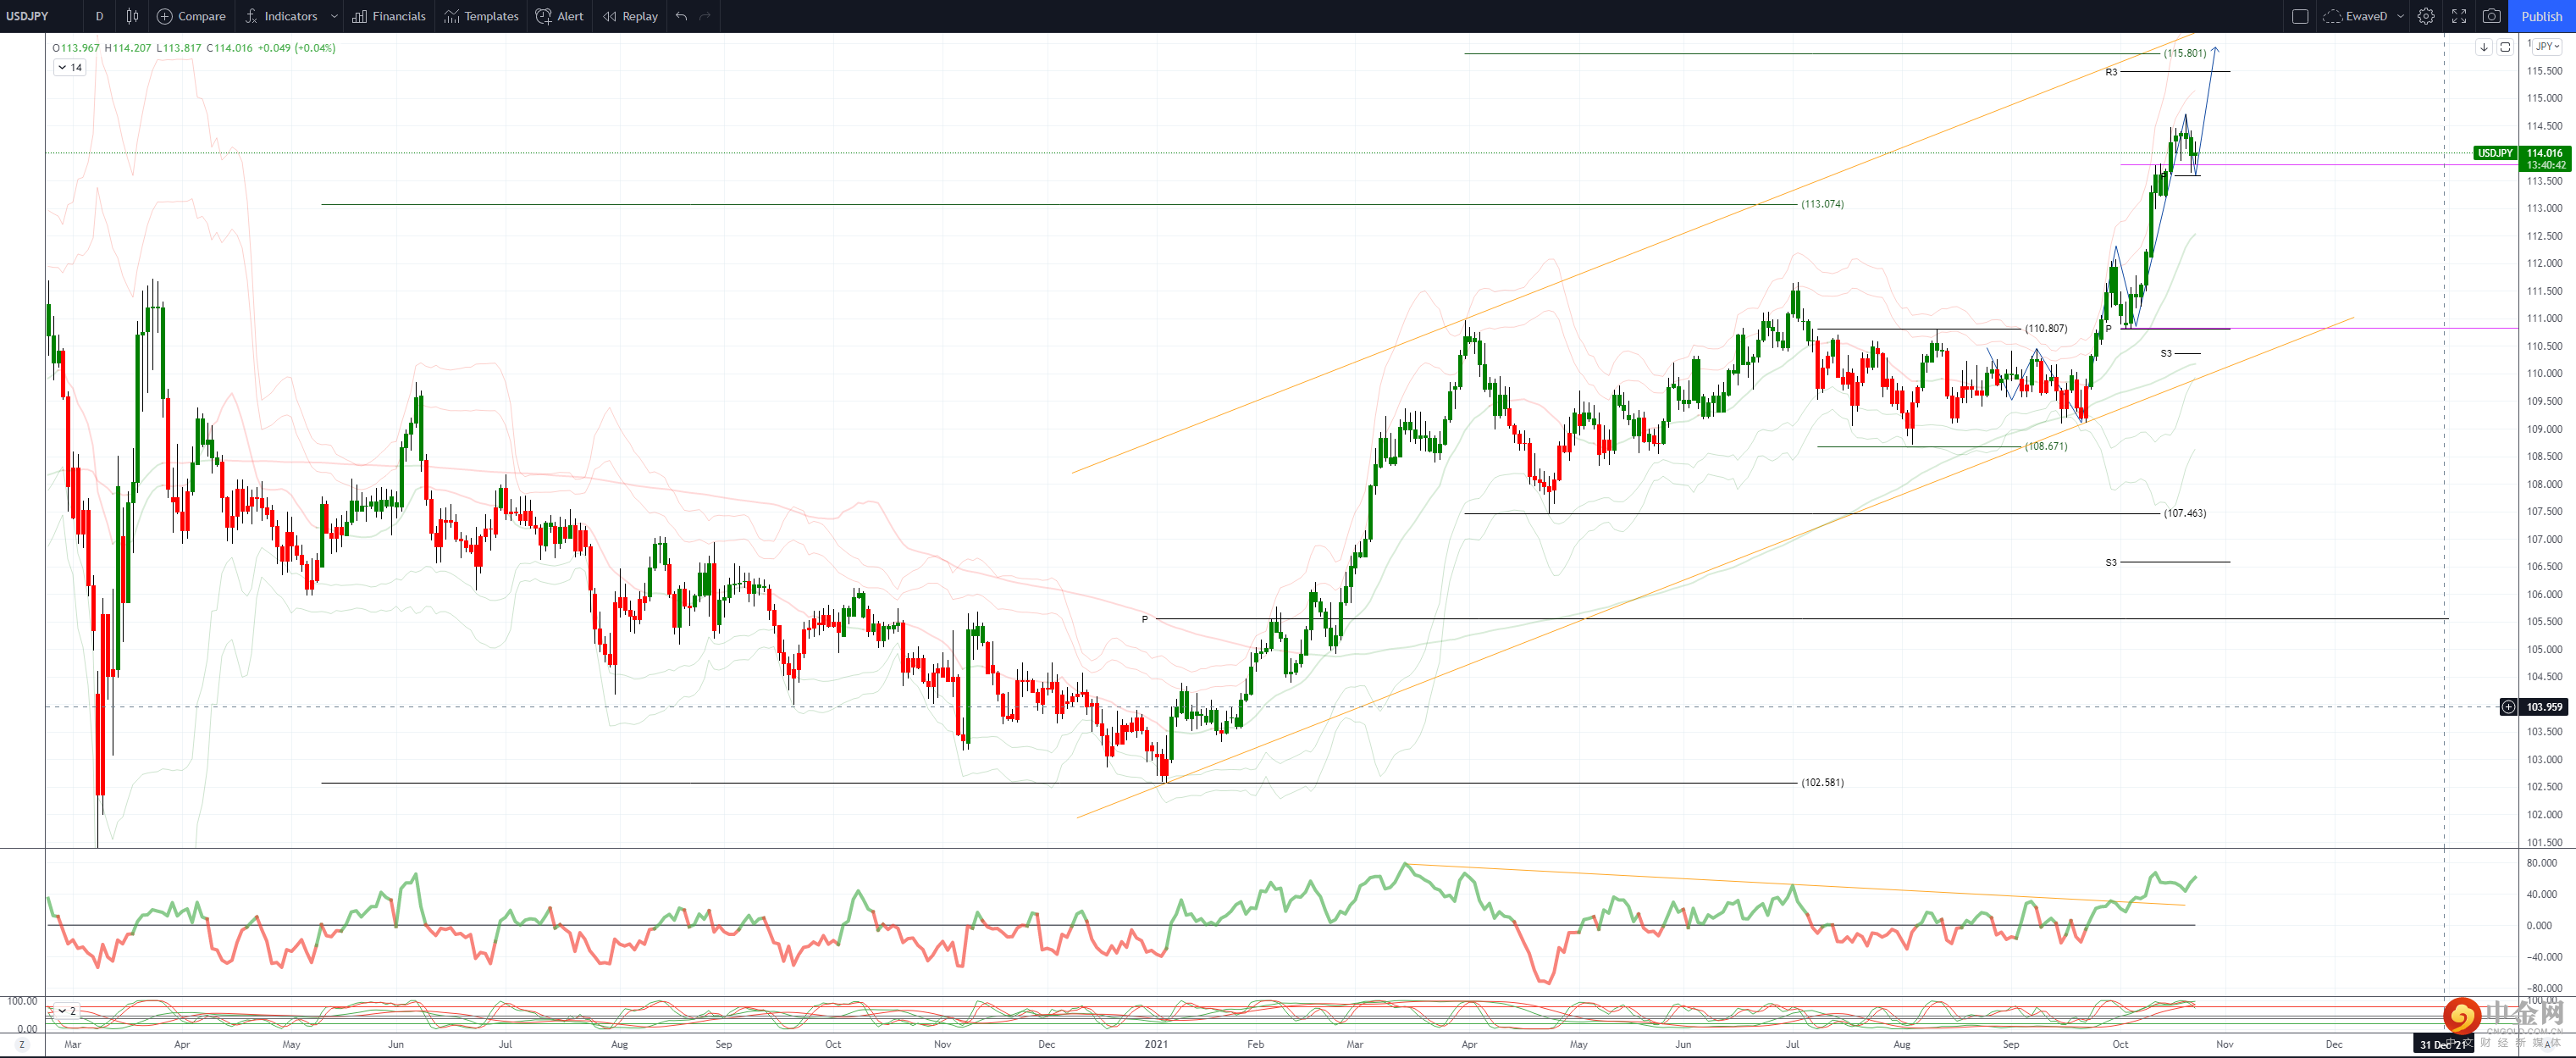This screenshot has width=2576, height=1058.
Task: Click the redo arrow icon
Action: 705,16
